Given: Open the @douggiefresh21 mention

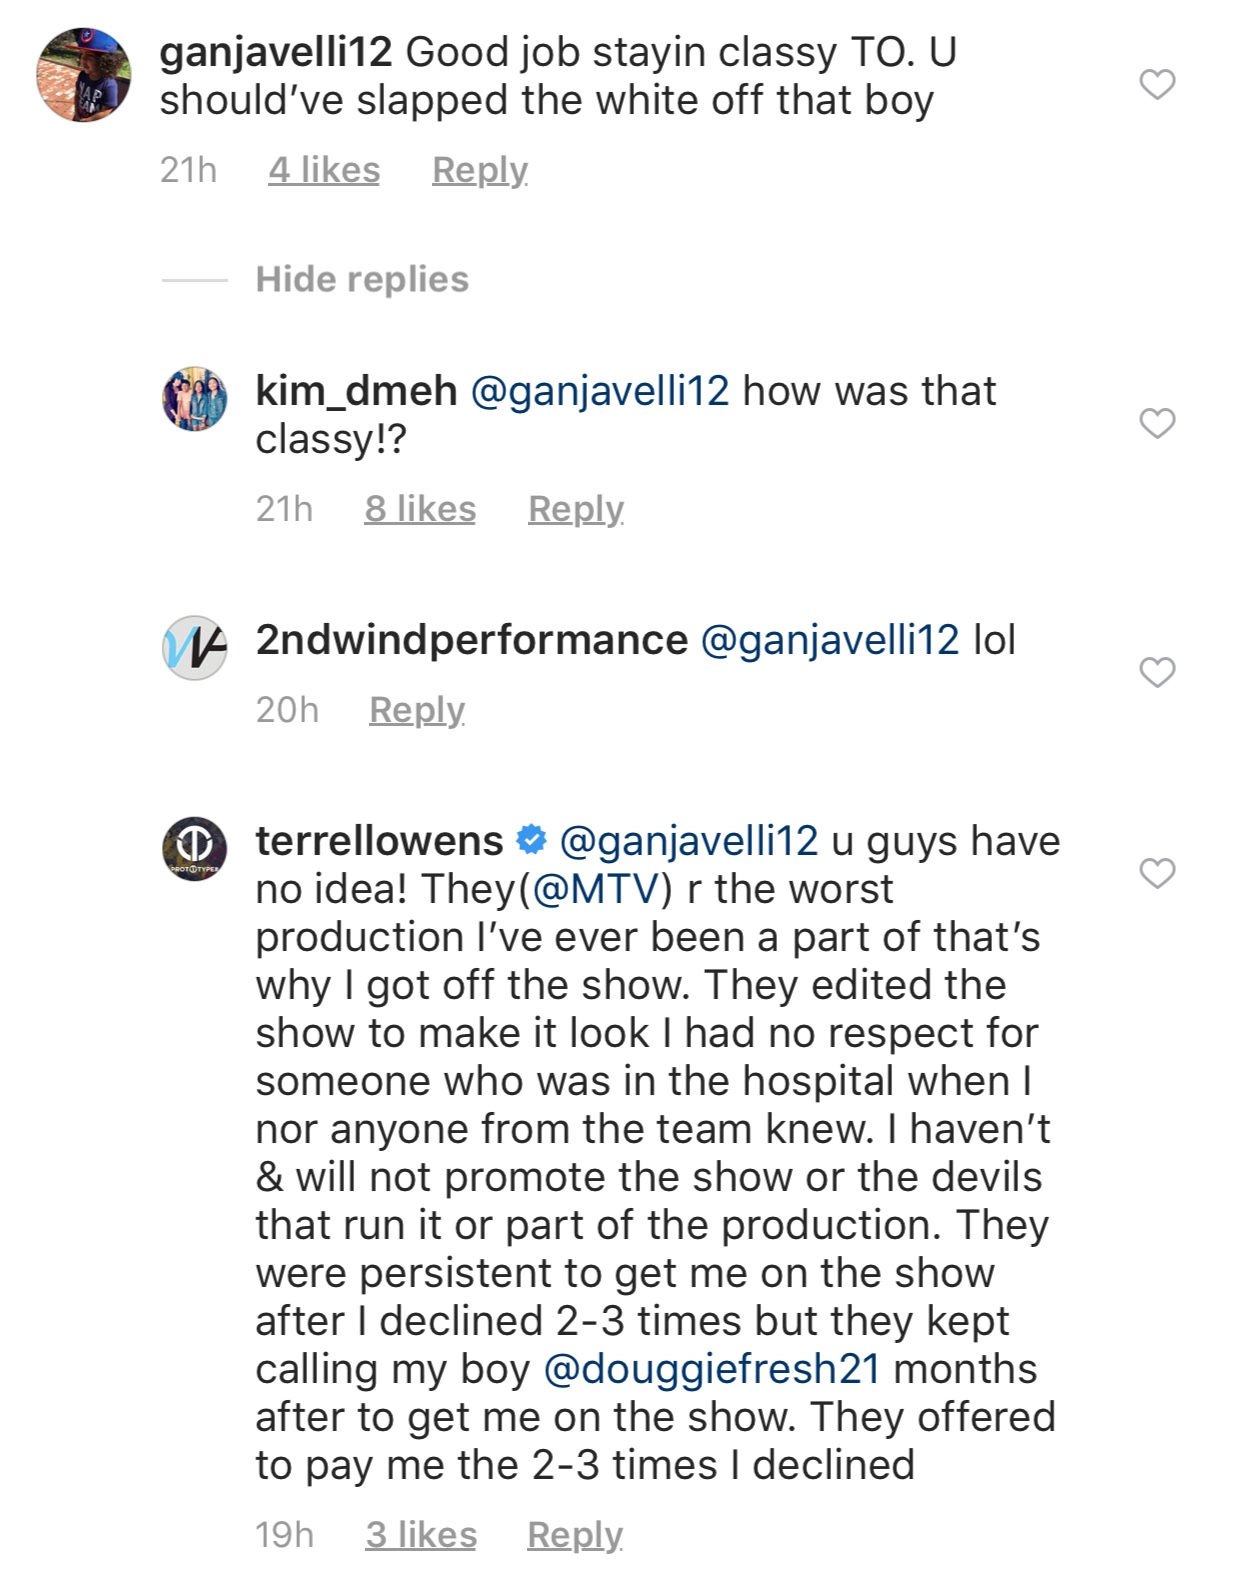Looking at the screenshot, I should tap(712, 1369).
